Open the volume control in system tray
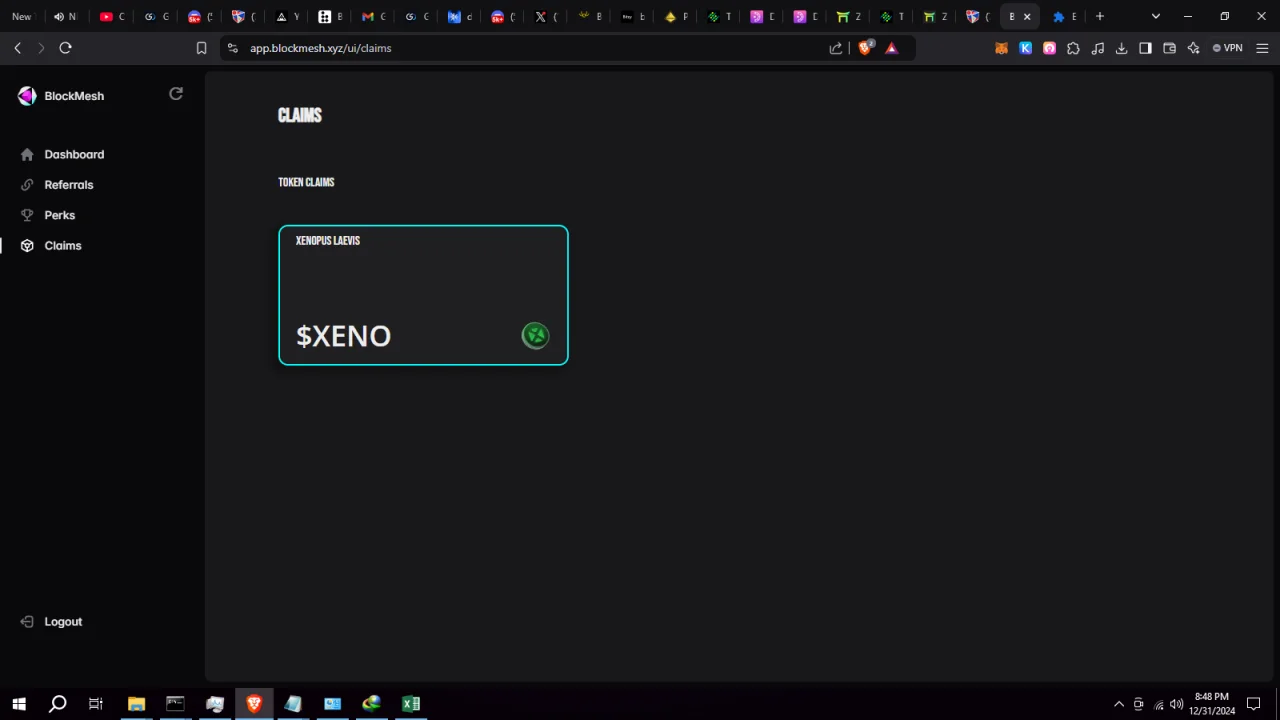Viewport: 1280px width, 720px height. tap(1177, 704)
